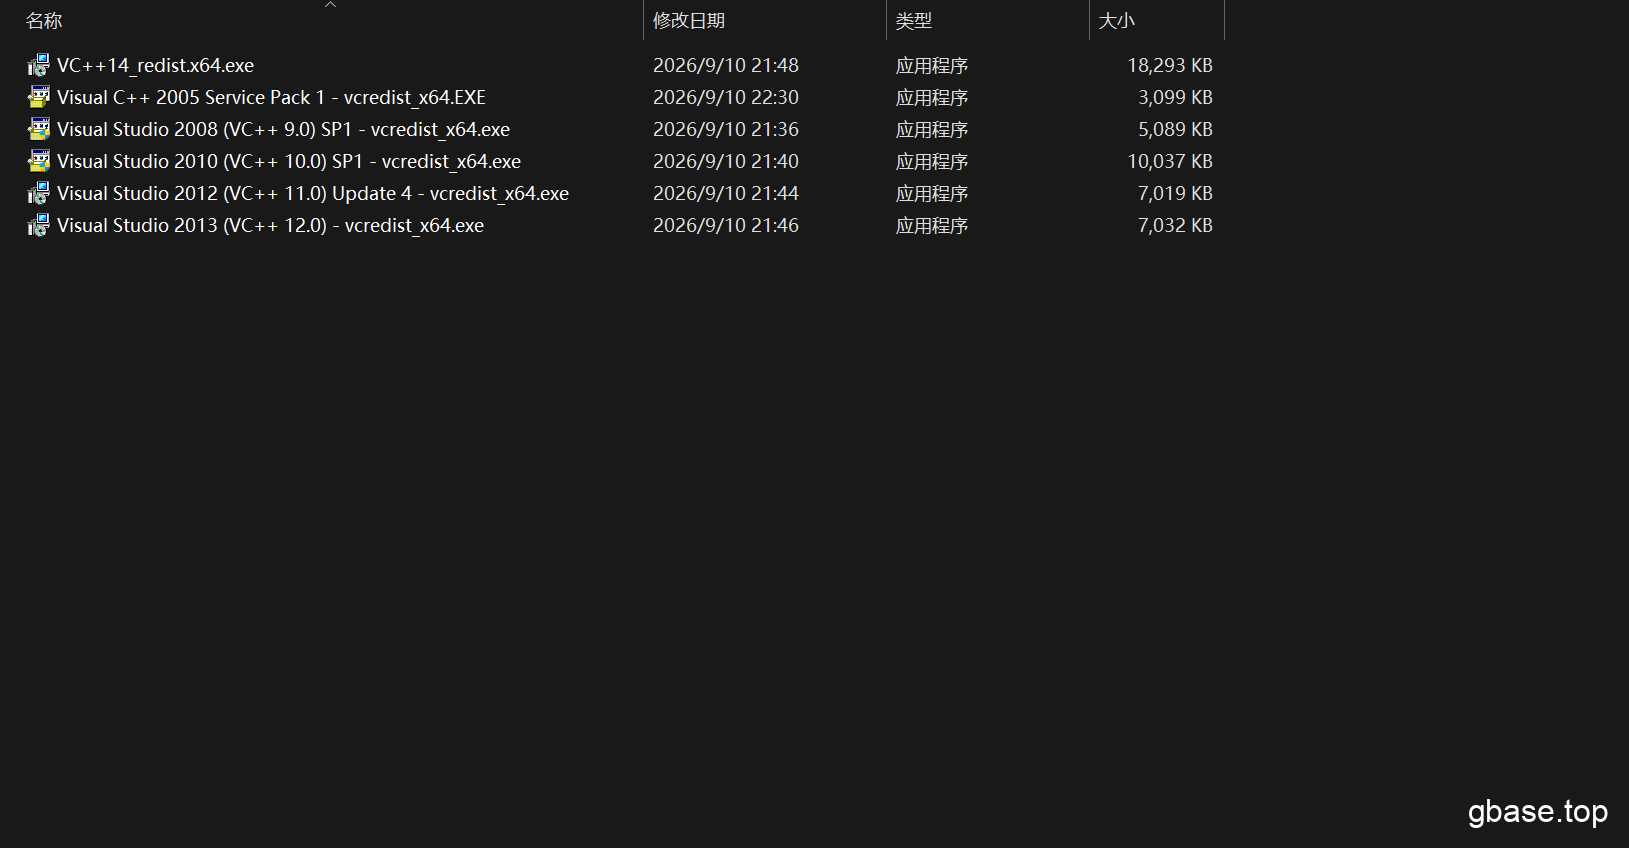Image resolution: width=1629 pixels, height=848 pixels.
Task: Click 应用程序 type in the Visual C++ 2005 row
Action: coord(932,97)
